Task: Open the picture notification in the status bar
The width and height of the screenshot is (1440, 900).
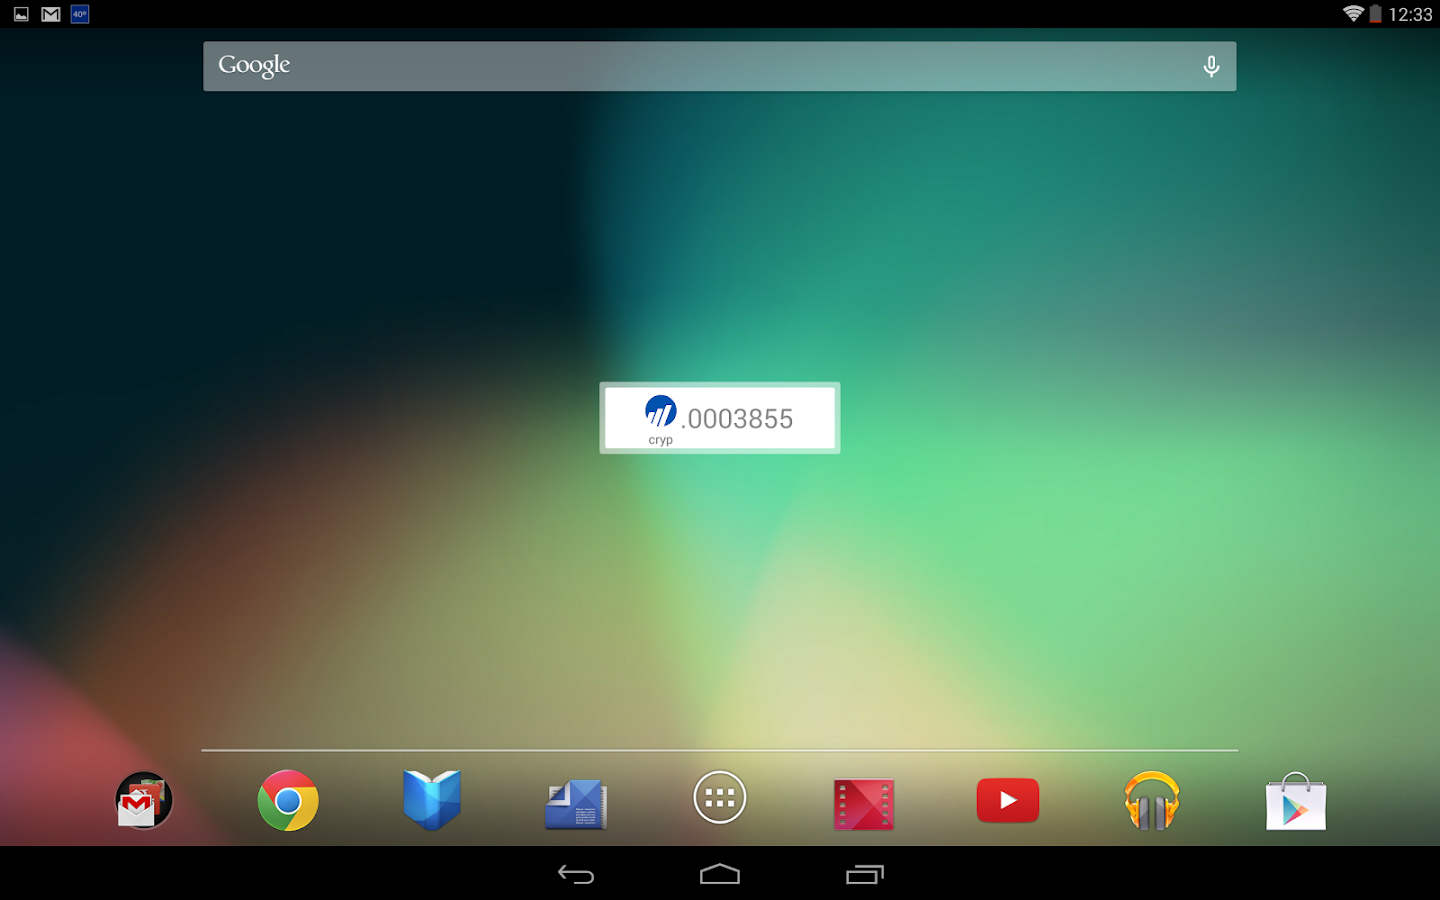Action: coord(21,14)
